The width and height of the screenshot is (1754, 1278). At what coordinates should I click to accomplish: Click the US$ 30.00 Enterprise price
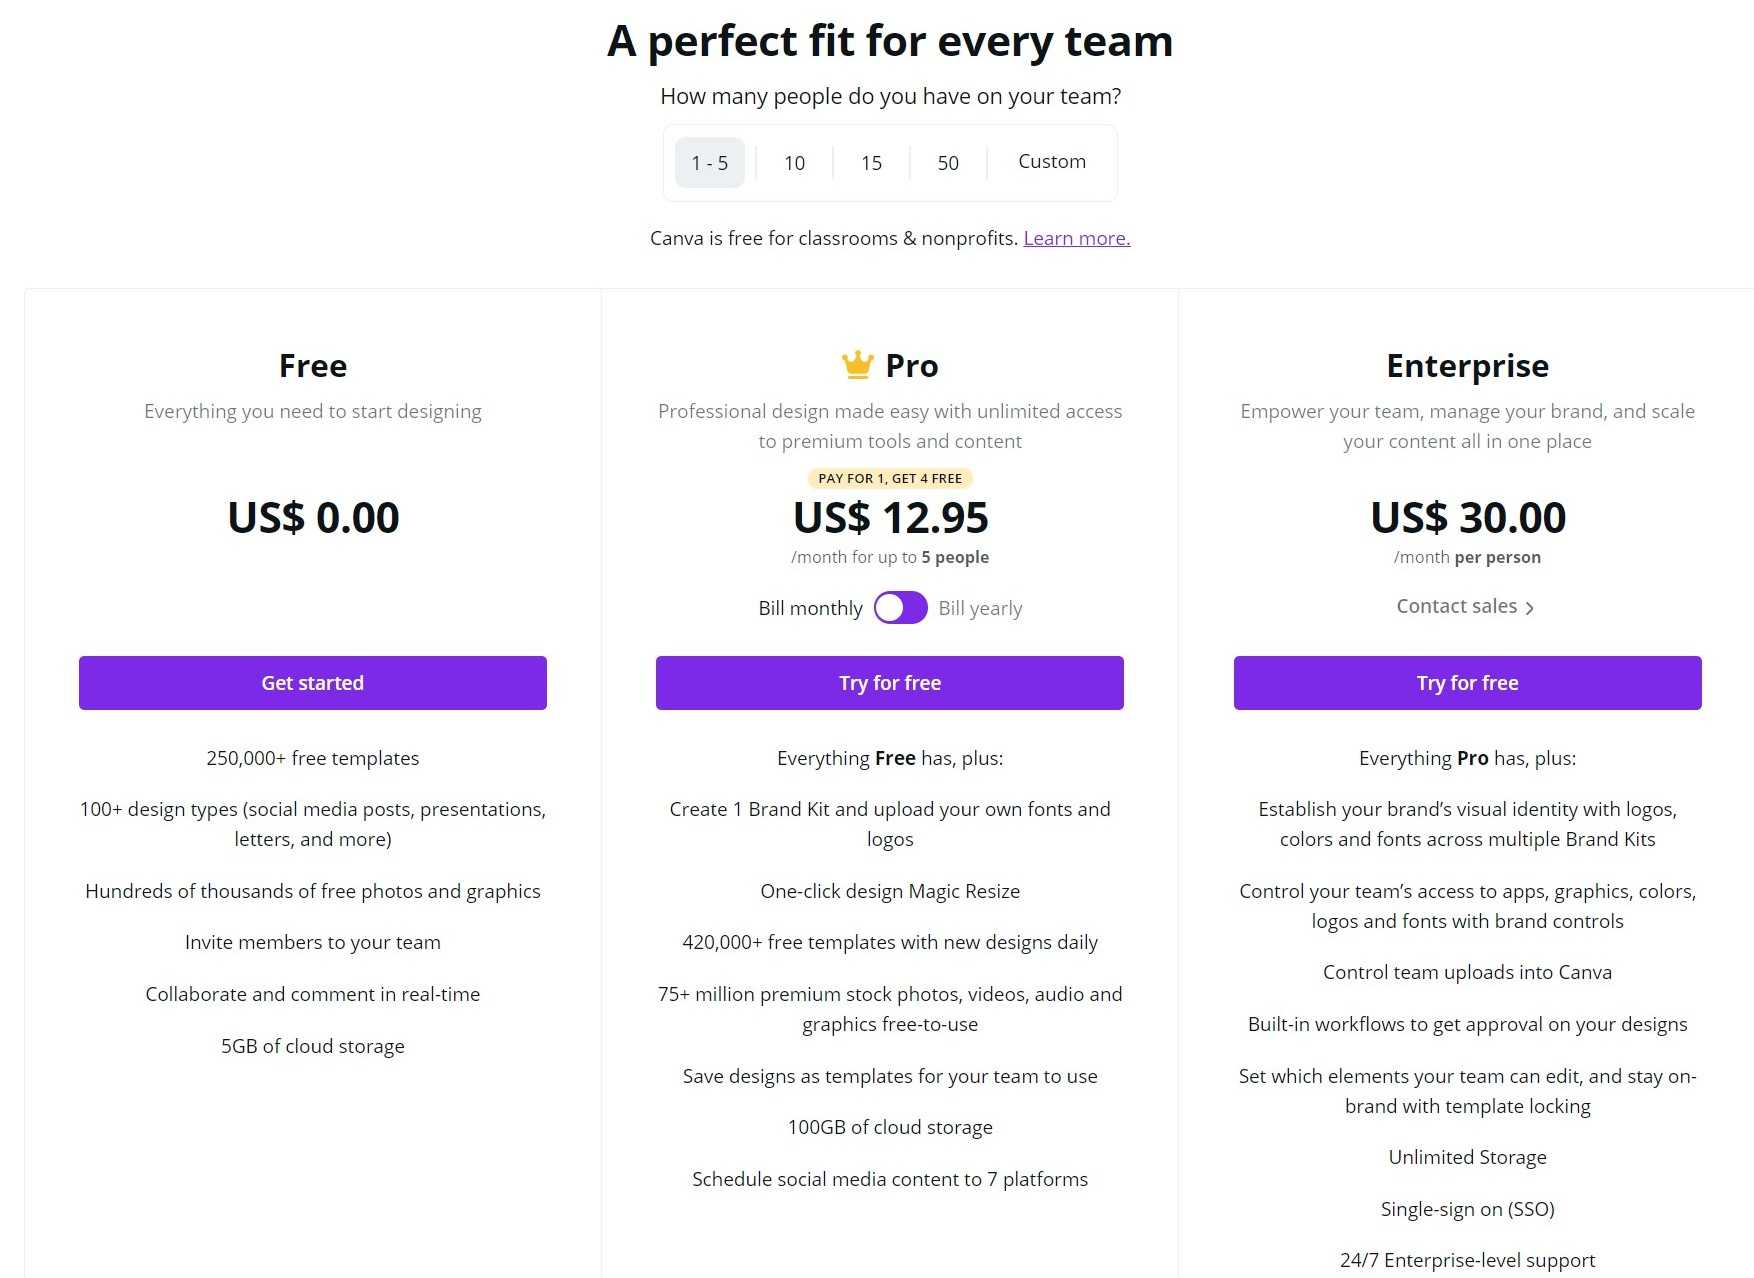(1467, 518)
